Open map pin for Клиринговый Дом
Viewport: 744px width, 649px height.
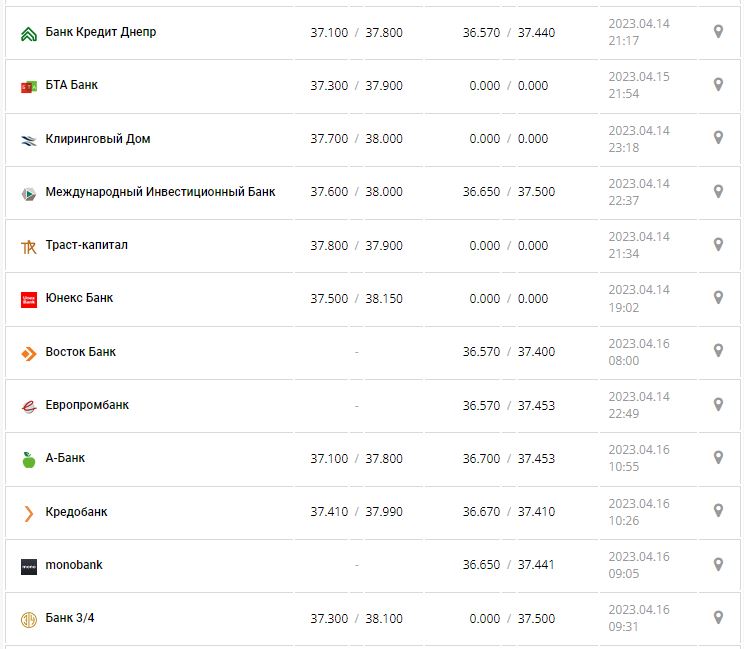click(718, 138)
